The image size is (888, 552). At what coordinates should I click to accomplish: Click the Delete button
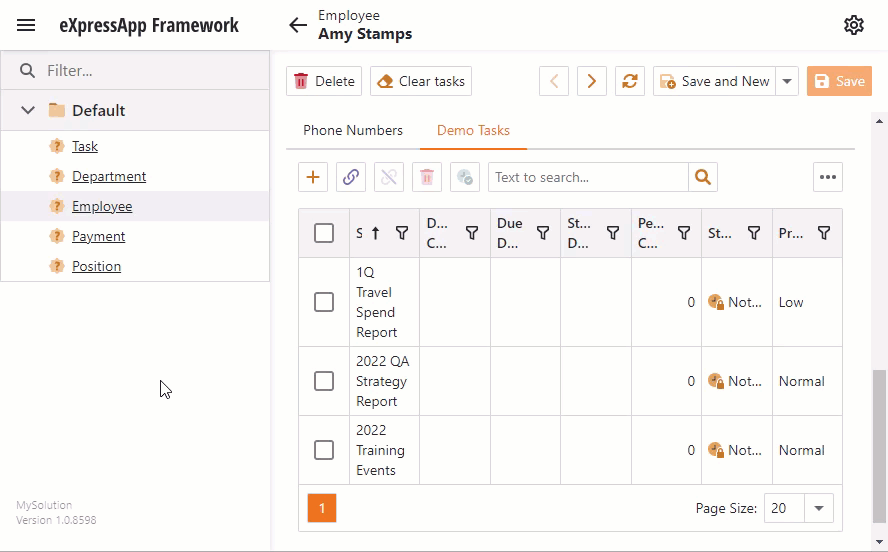(324, 81)
